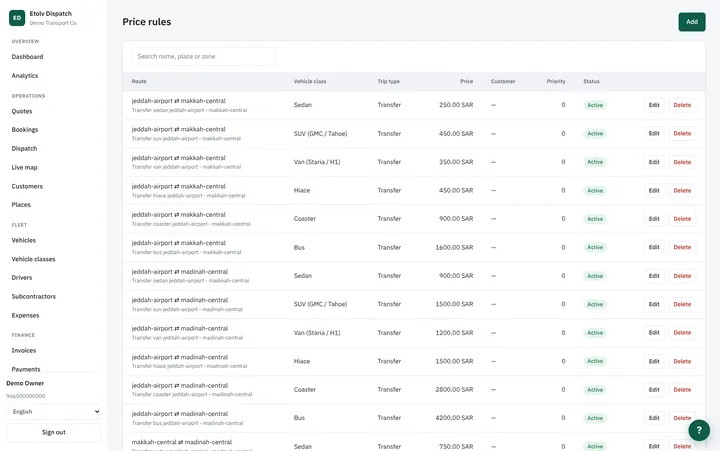720x451 pixels.
Task: Click the Route column header
Action: [139, 81]
